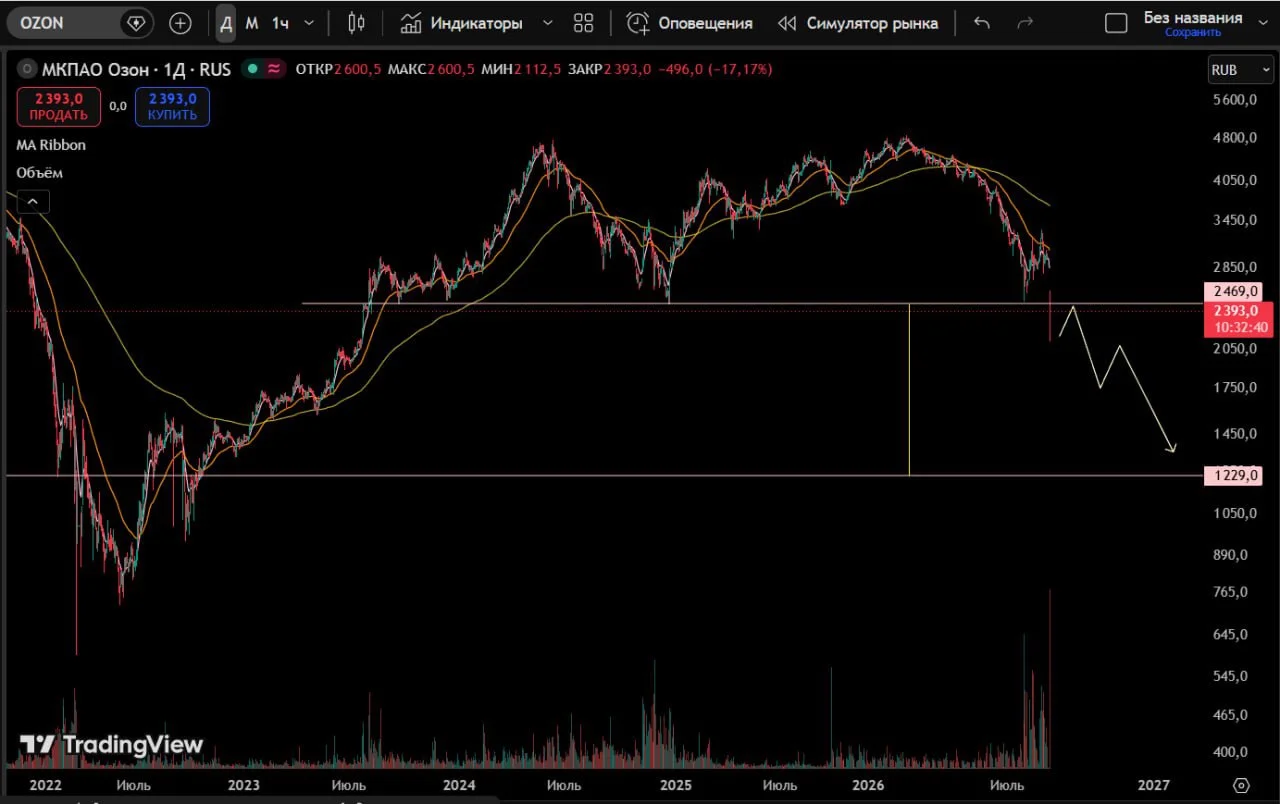Screen dimensions: 1280x804
Task: Expand the favorite indicators dropdown arrow
Action: [547, 23]
